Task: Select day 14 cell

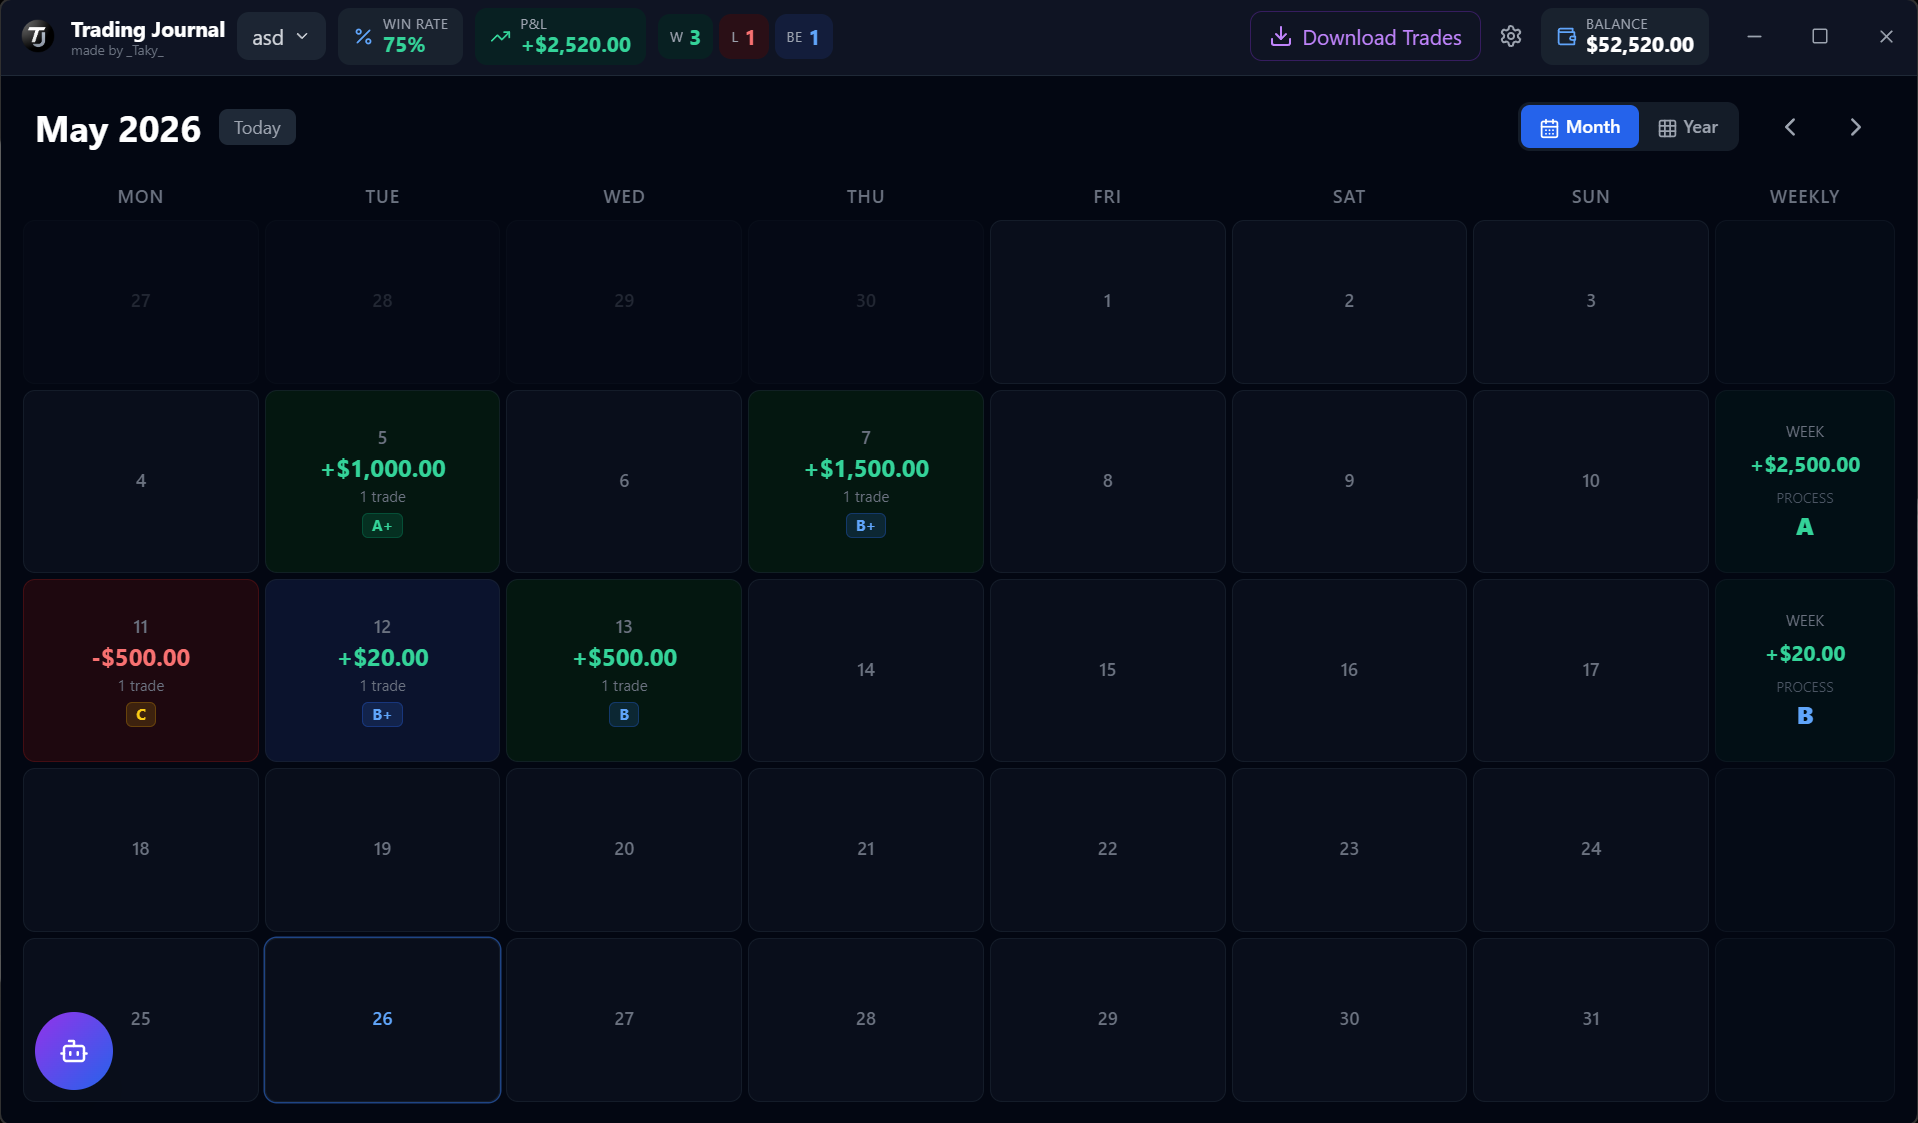Action: click(x=866, y=670)
